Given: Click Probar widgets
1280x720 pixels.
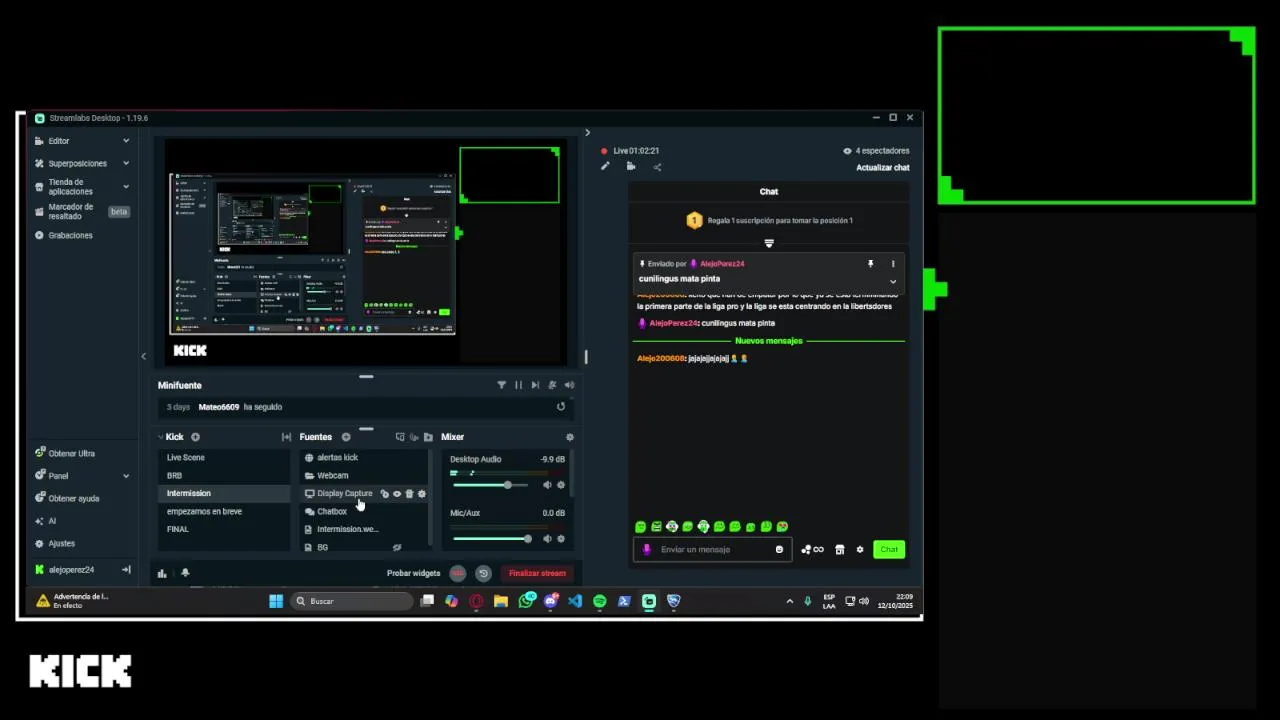Looking at the screenshot, I should 413,573.
